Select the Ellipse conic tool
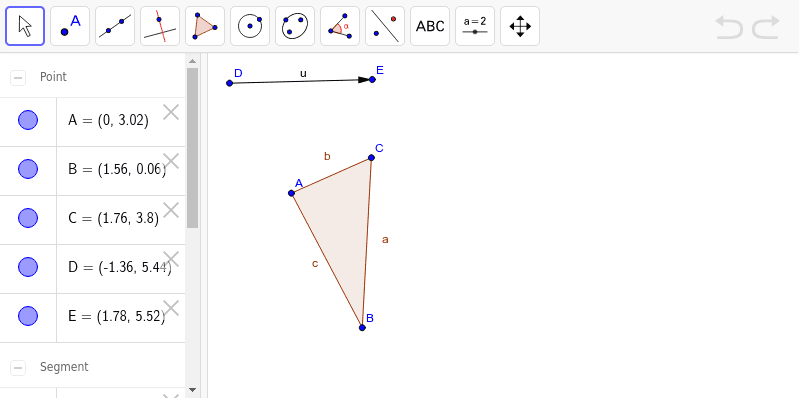800x400 pixels. pyautogui.click(x=295, y=26)
